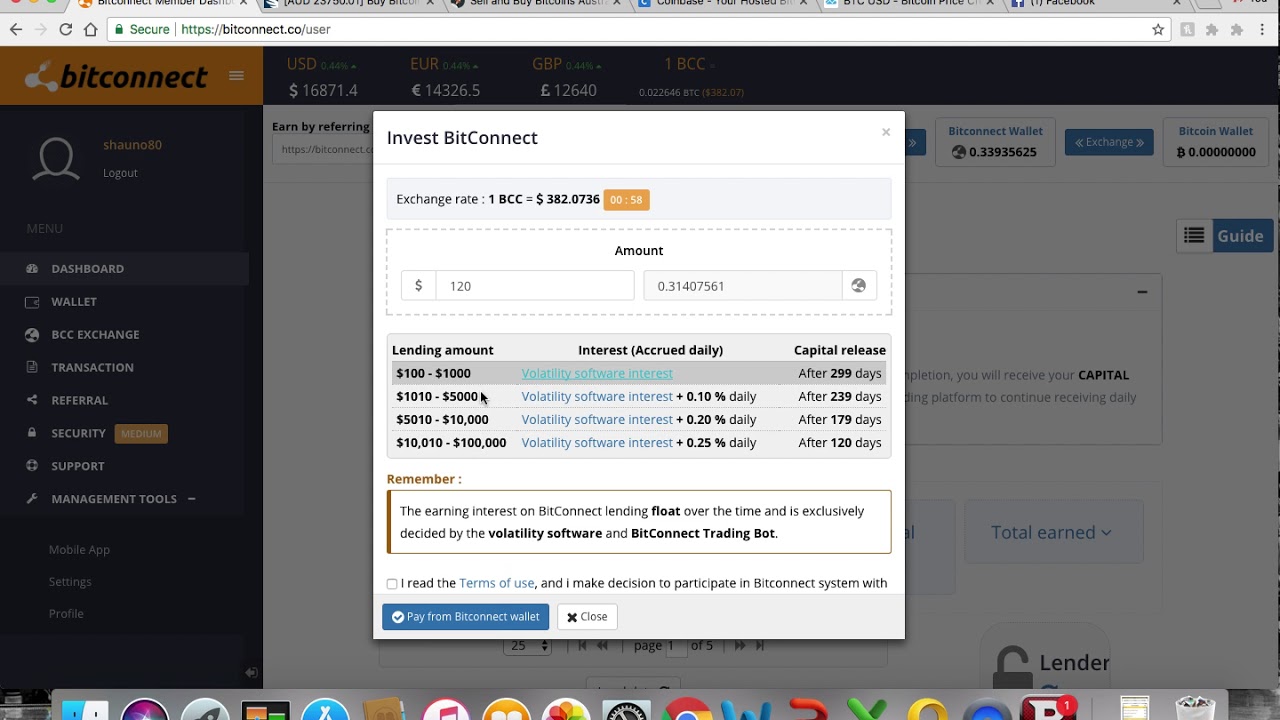Image resolution: width=1280 pixels, height=720 pixels.
Task: Click Volatility software interest in $10,010 - $100,000 row
Action: 597,442
